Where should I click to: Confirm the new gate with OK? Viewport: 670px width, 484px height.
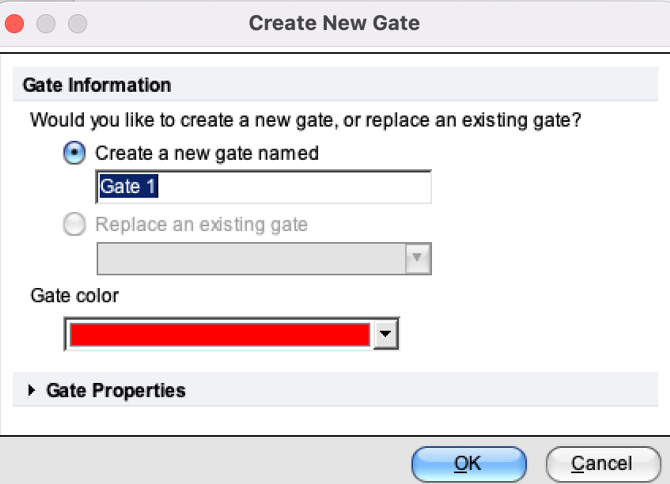pyautogui.click(x=468, y=463)
